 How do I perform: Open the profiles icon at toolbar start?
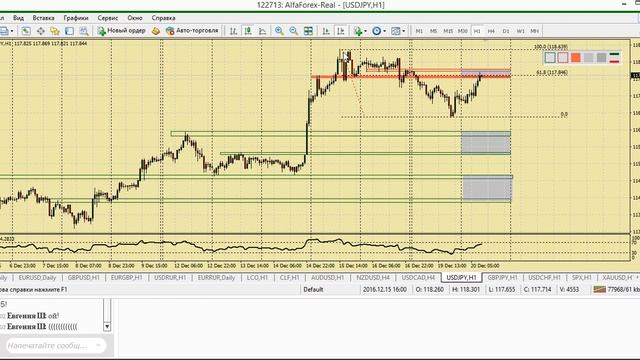click(4, 31)
